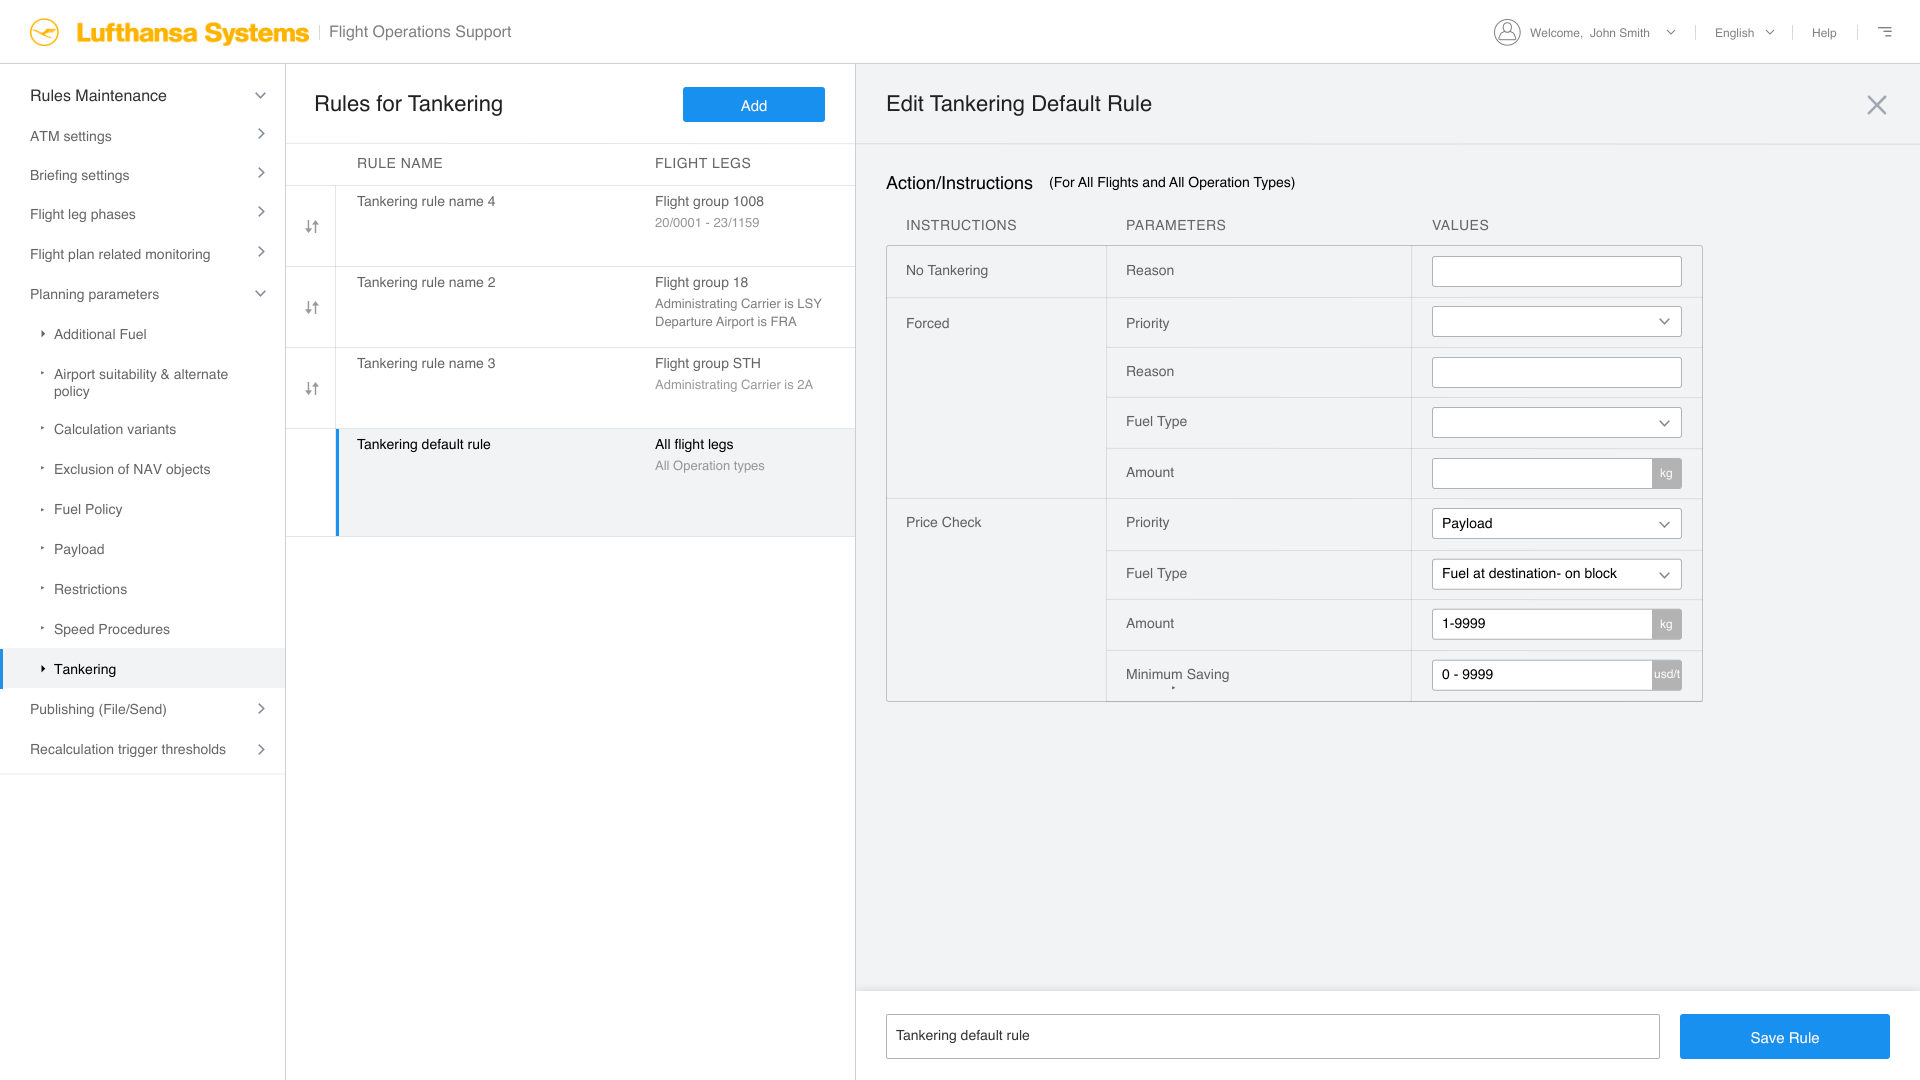
Task: Open the Help link in the header
Action: (1824, 33)
